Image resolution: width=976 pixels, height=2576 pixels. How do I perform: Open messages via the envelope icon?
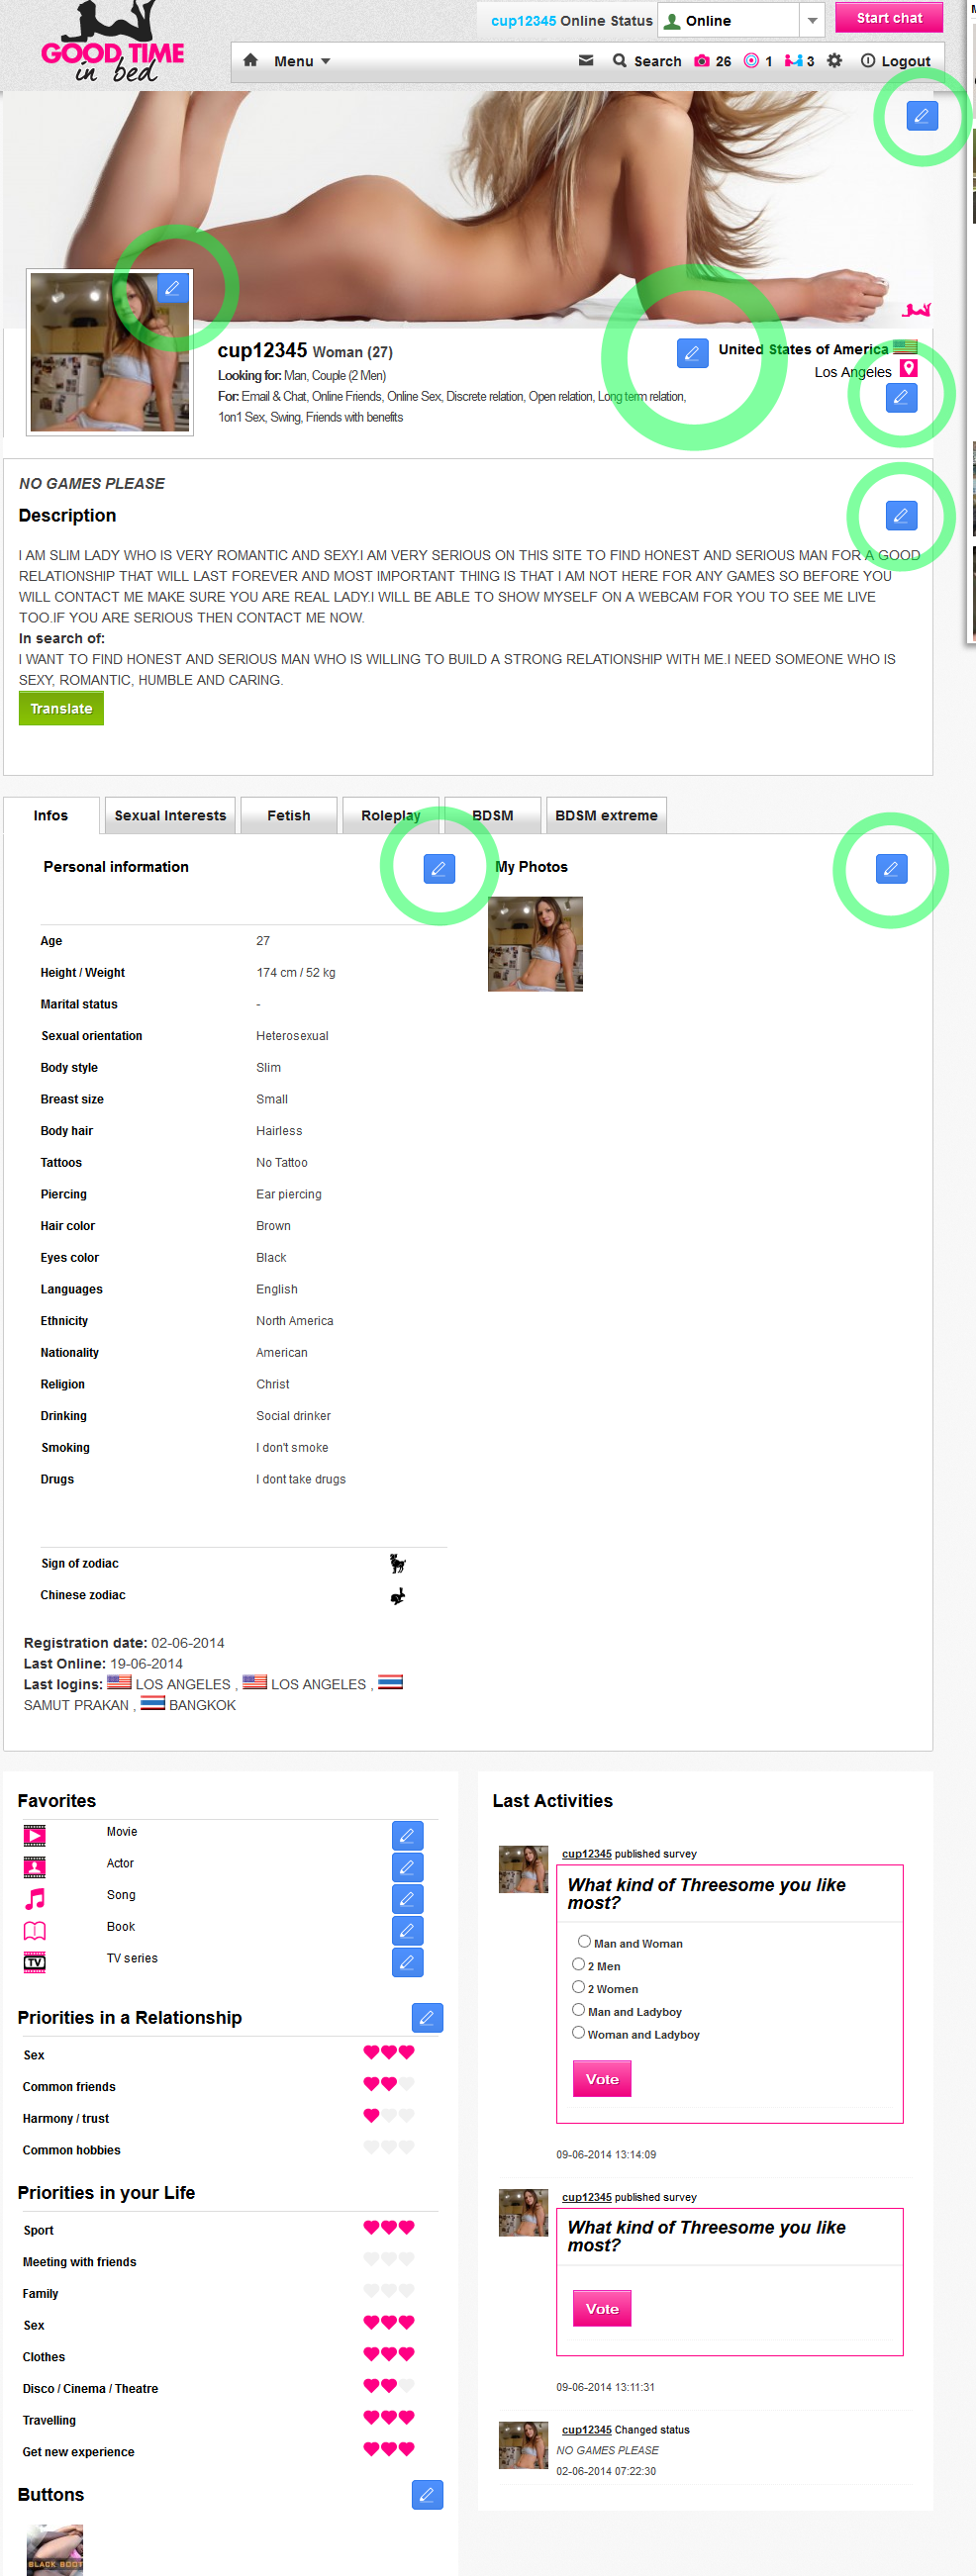pos(586,61)
